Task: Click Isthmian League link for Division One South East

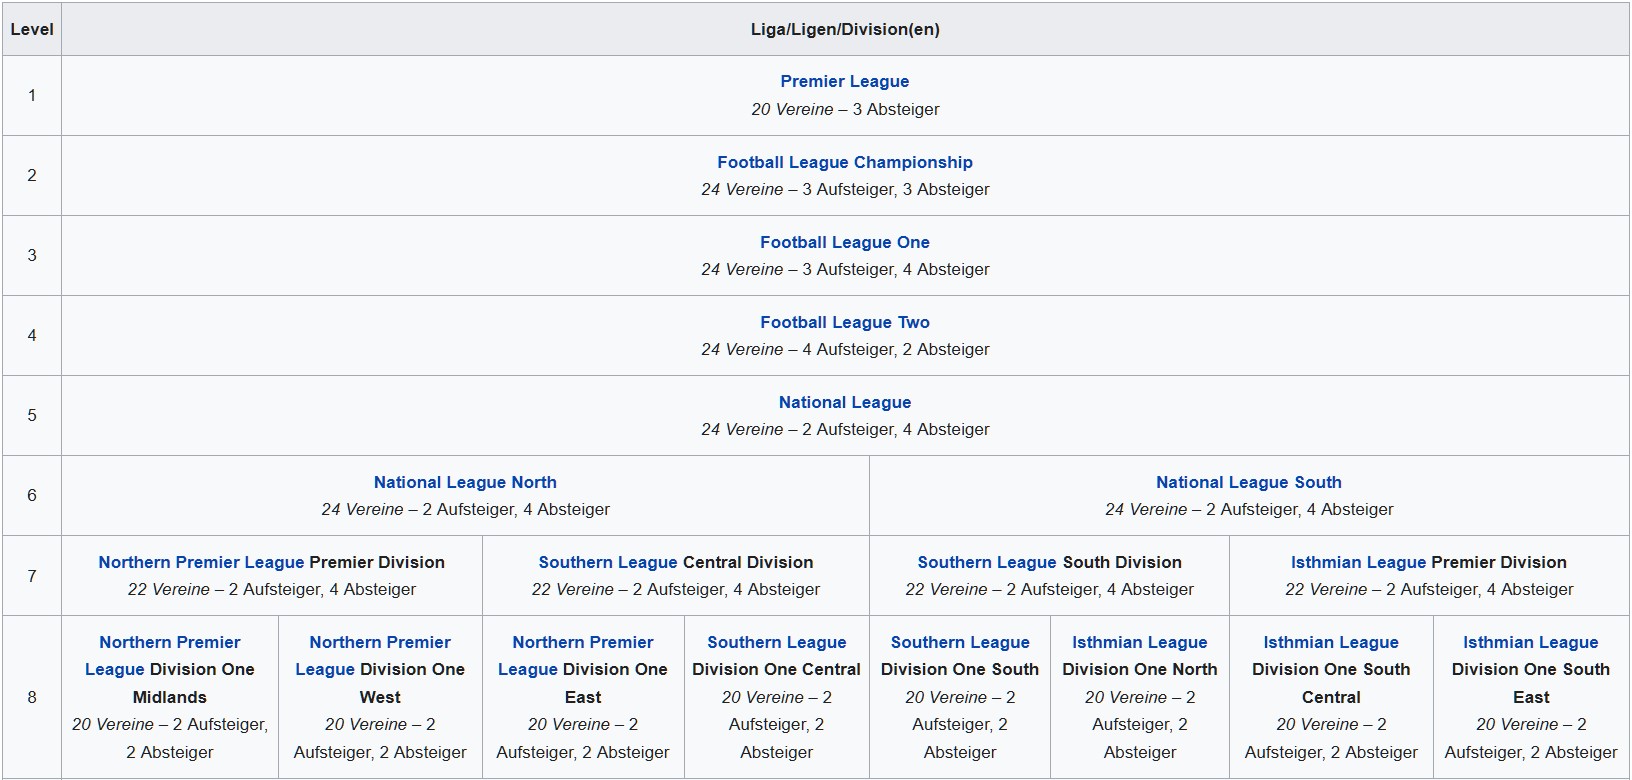Action: click(x=1530, y=642)
